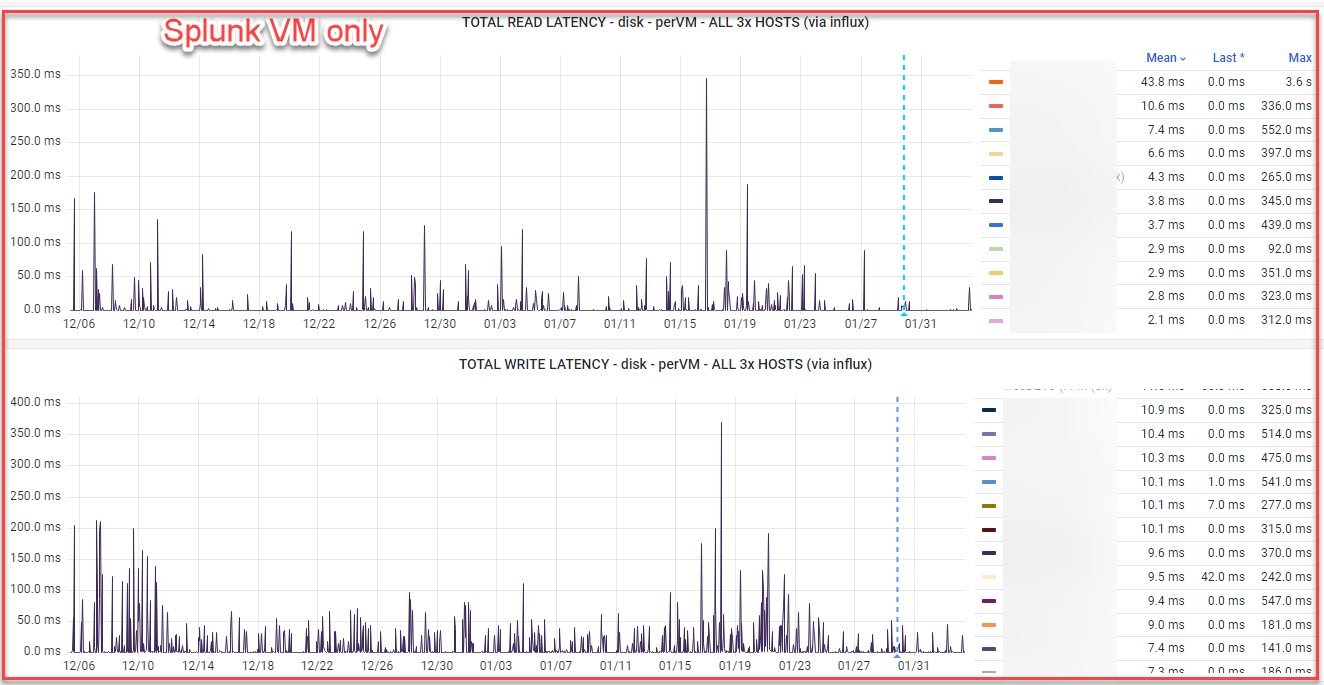This screenshot has height=685, width=1324.
Task: Click the 2.8 ms mean value
Action: pyautogui.click(x=1166, y=296)
